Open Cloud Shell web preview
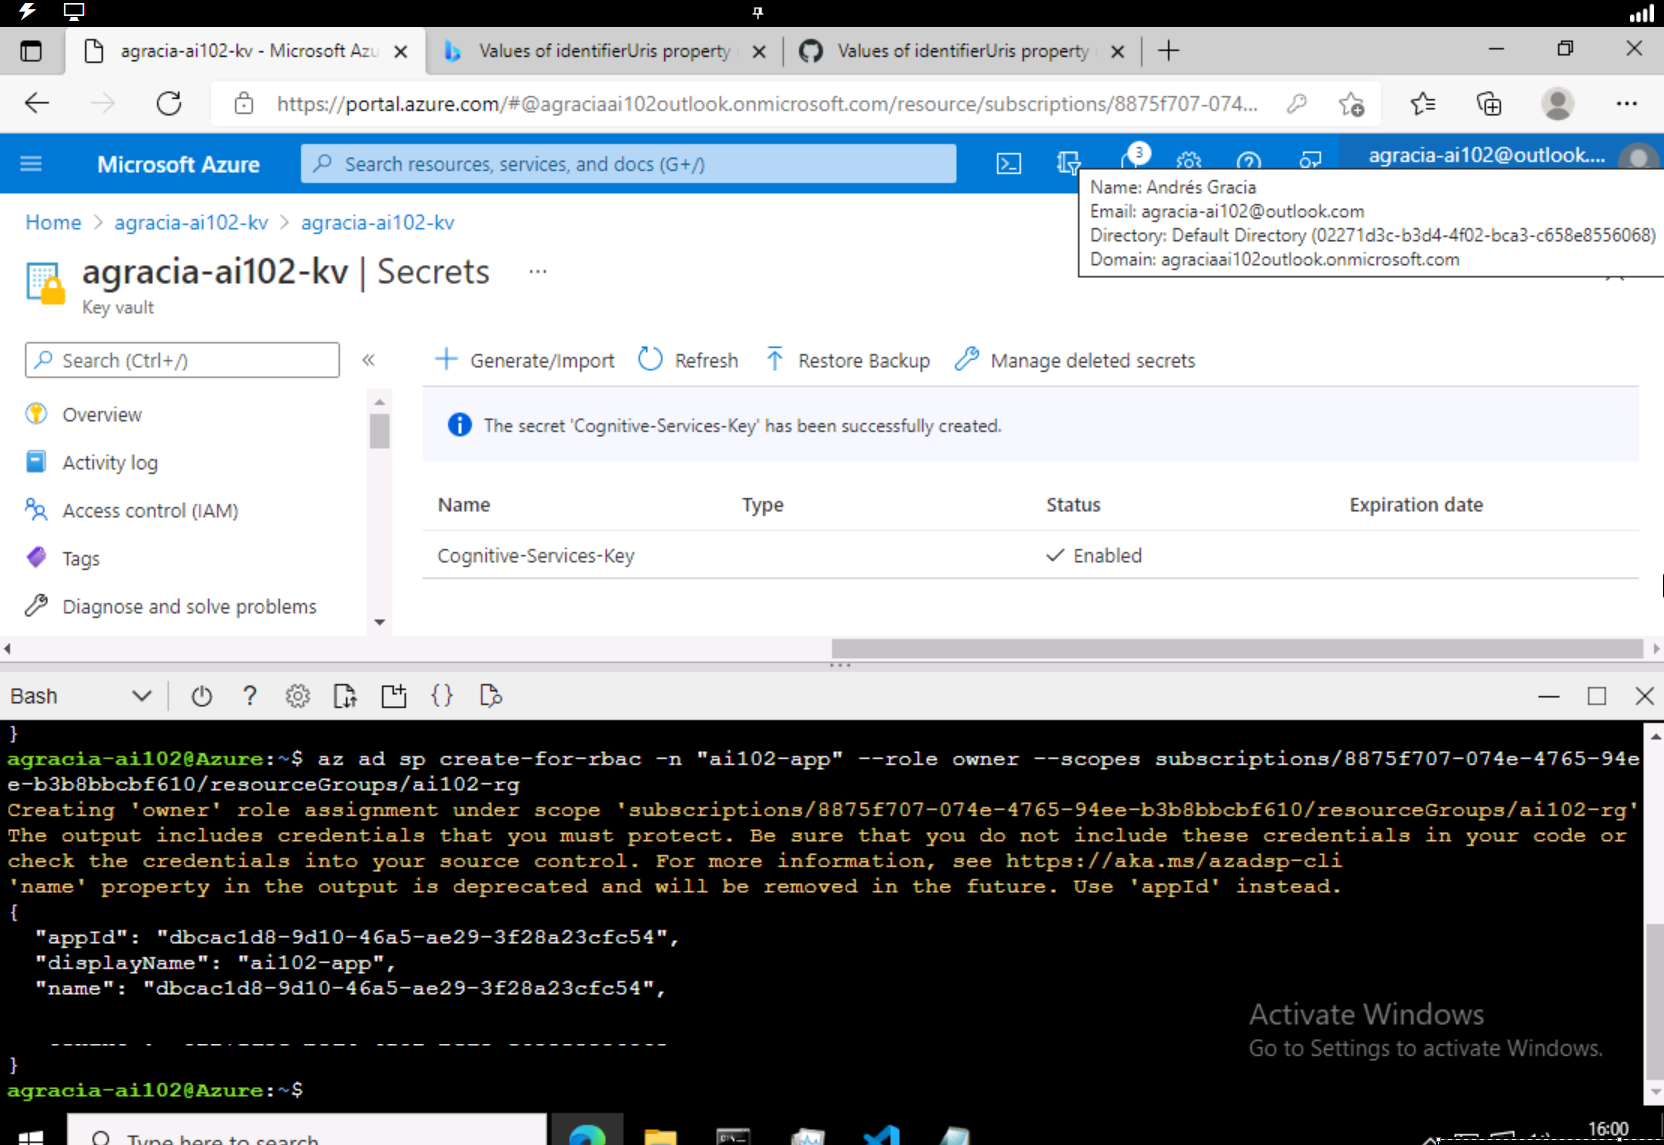This screenshot has width=1664, height=1145. pos(490,696)
